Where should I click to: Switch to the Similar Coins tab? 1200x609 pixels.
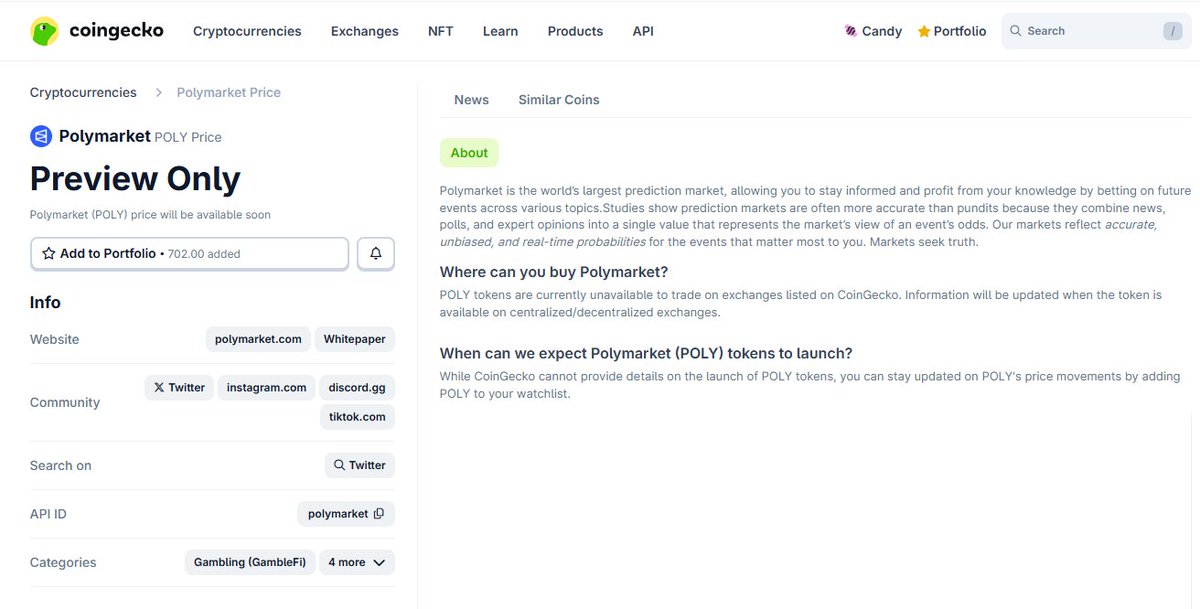[559, 100]
